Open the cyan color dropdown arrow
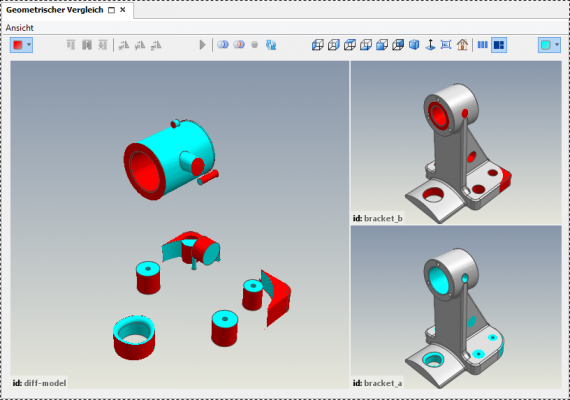 pyautogui.click(x=557, y=45)
